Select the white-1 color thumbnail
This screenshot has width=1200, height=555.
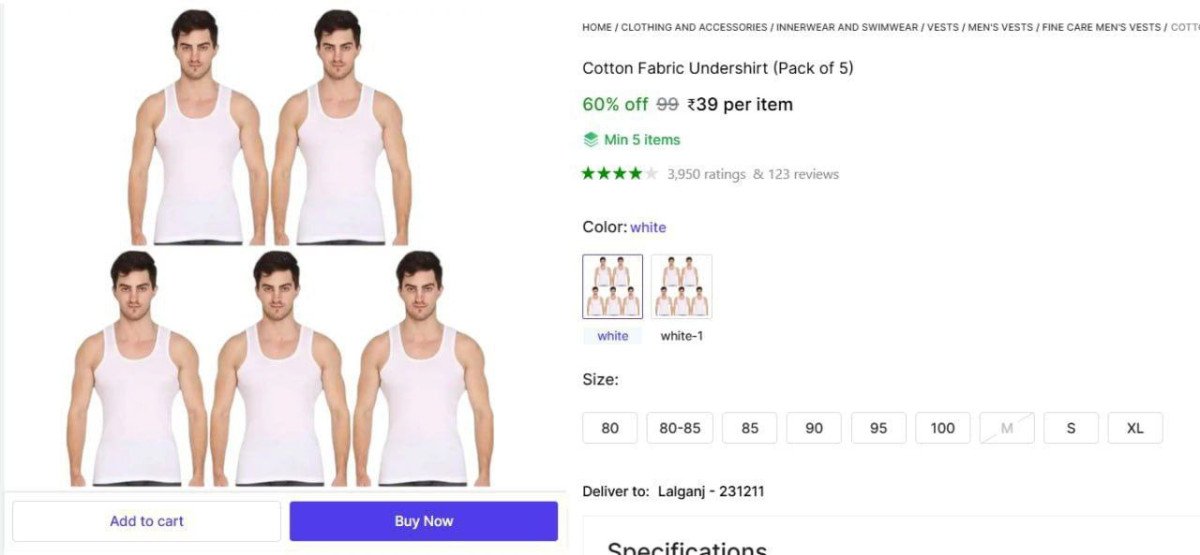(681, 287)
